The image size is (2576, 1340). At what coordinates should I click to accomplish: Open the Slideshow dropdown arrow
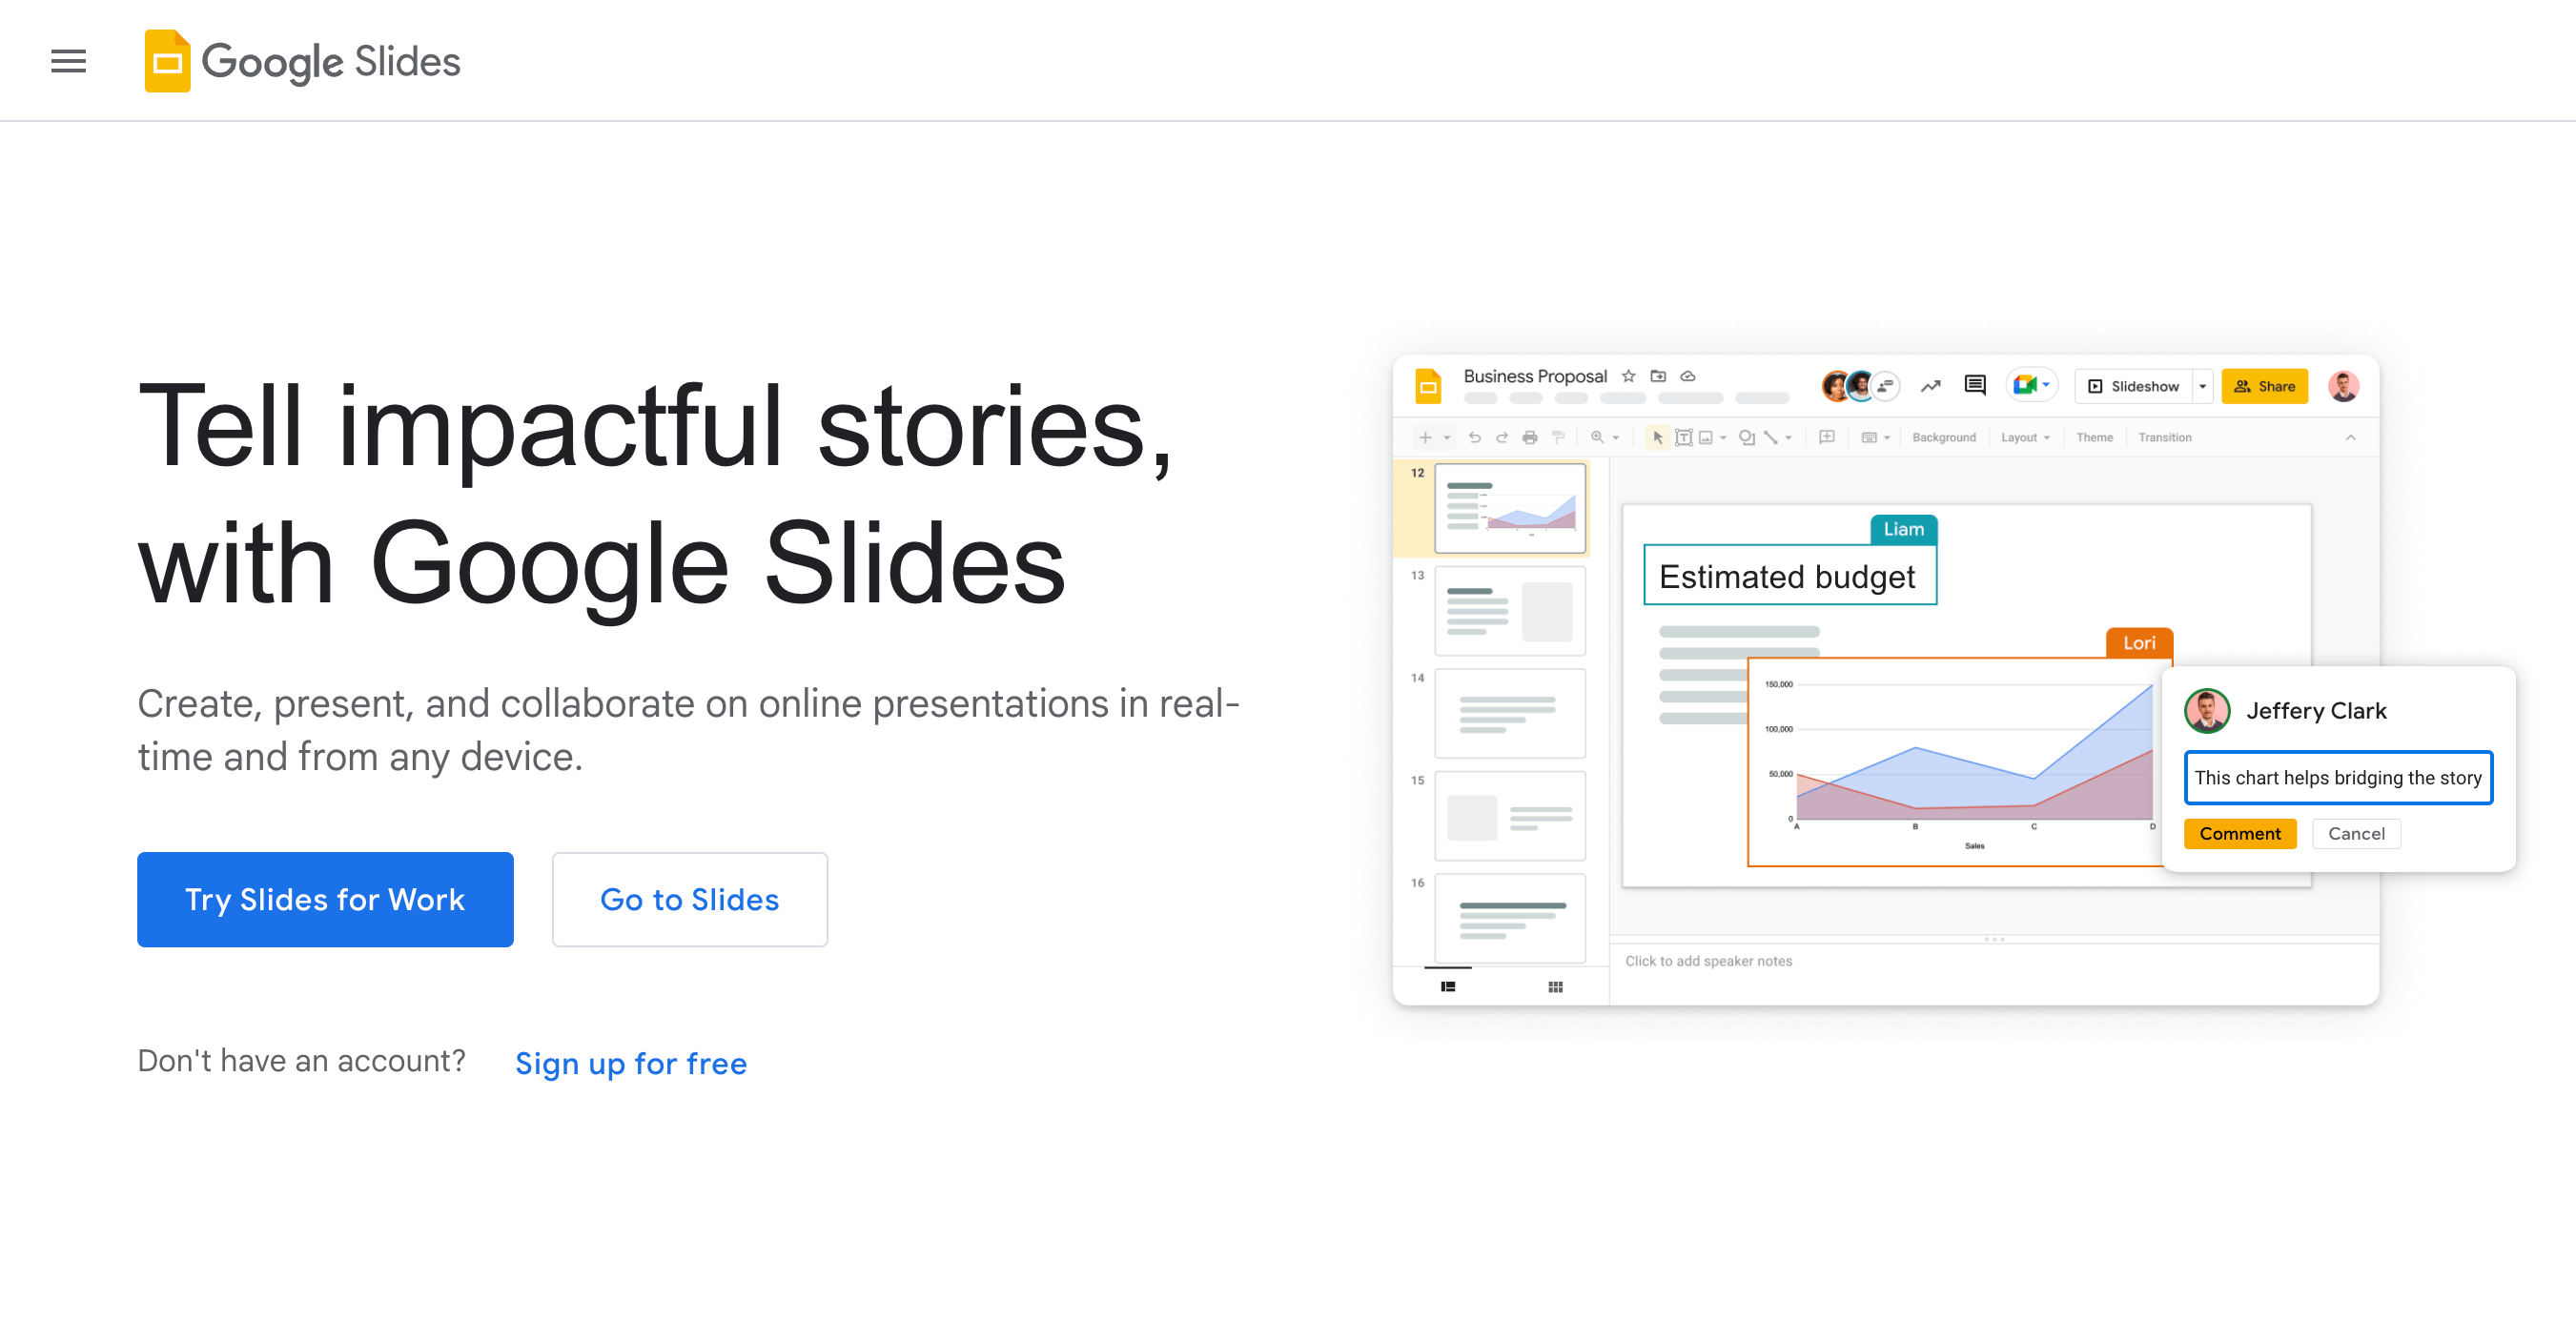click(x=2202, y=386)
